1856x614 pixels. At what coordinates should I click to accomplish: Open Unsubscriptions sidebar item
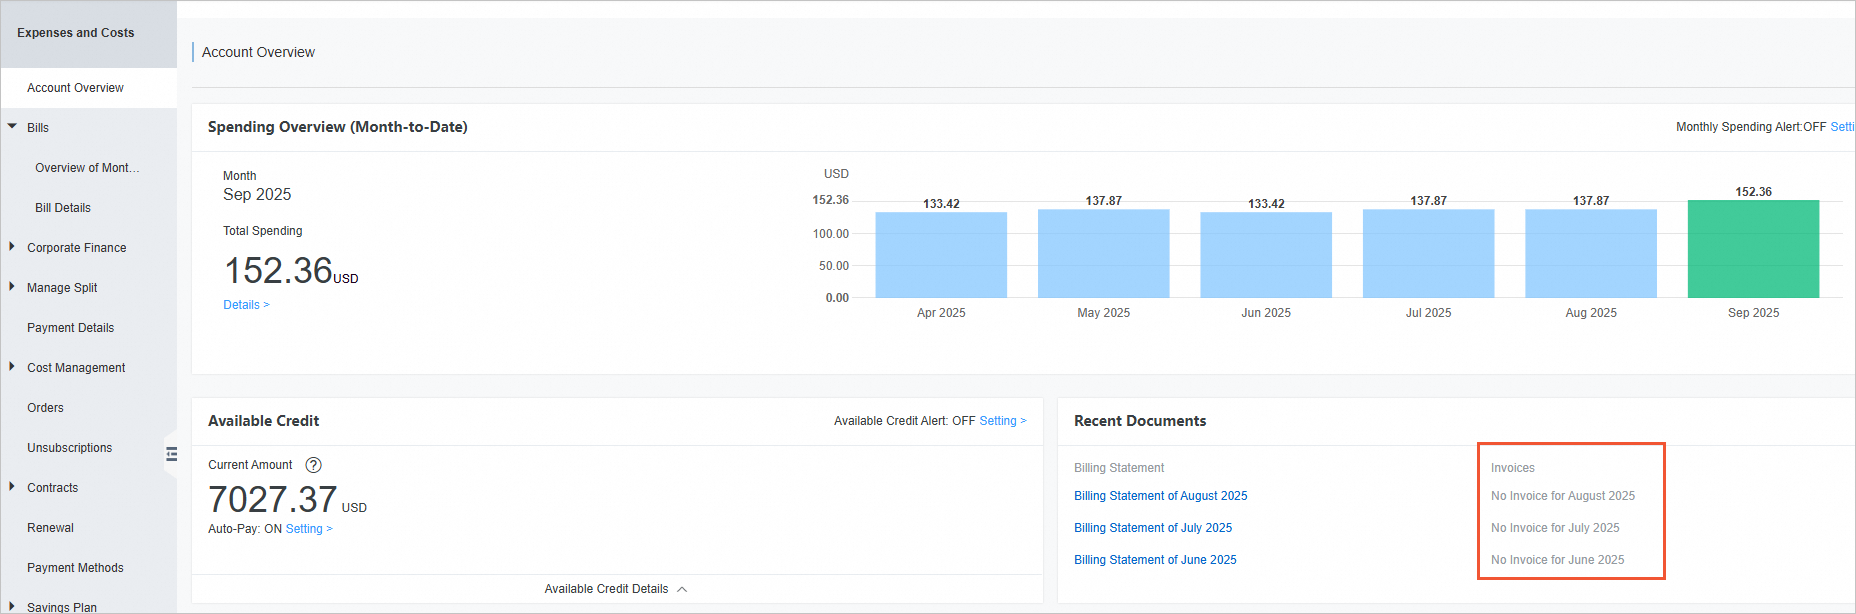(x=69, y=448)
